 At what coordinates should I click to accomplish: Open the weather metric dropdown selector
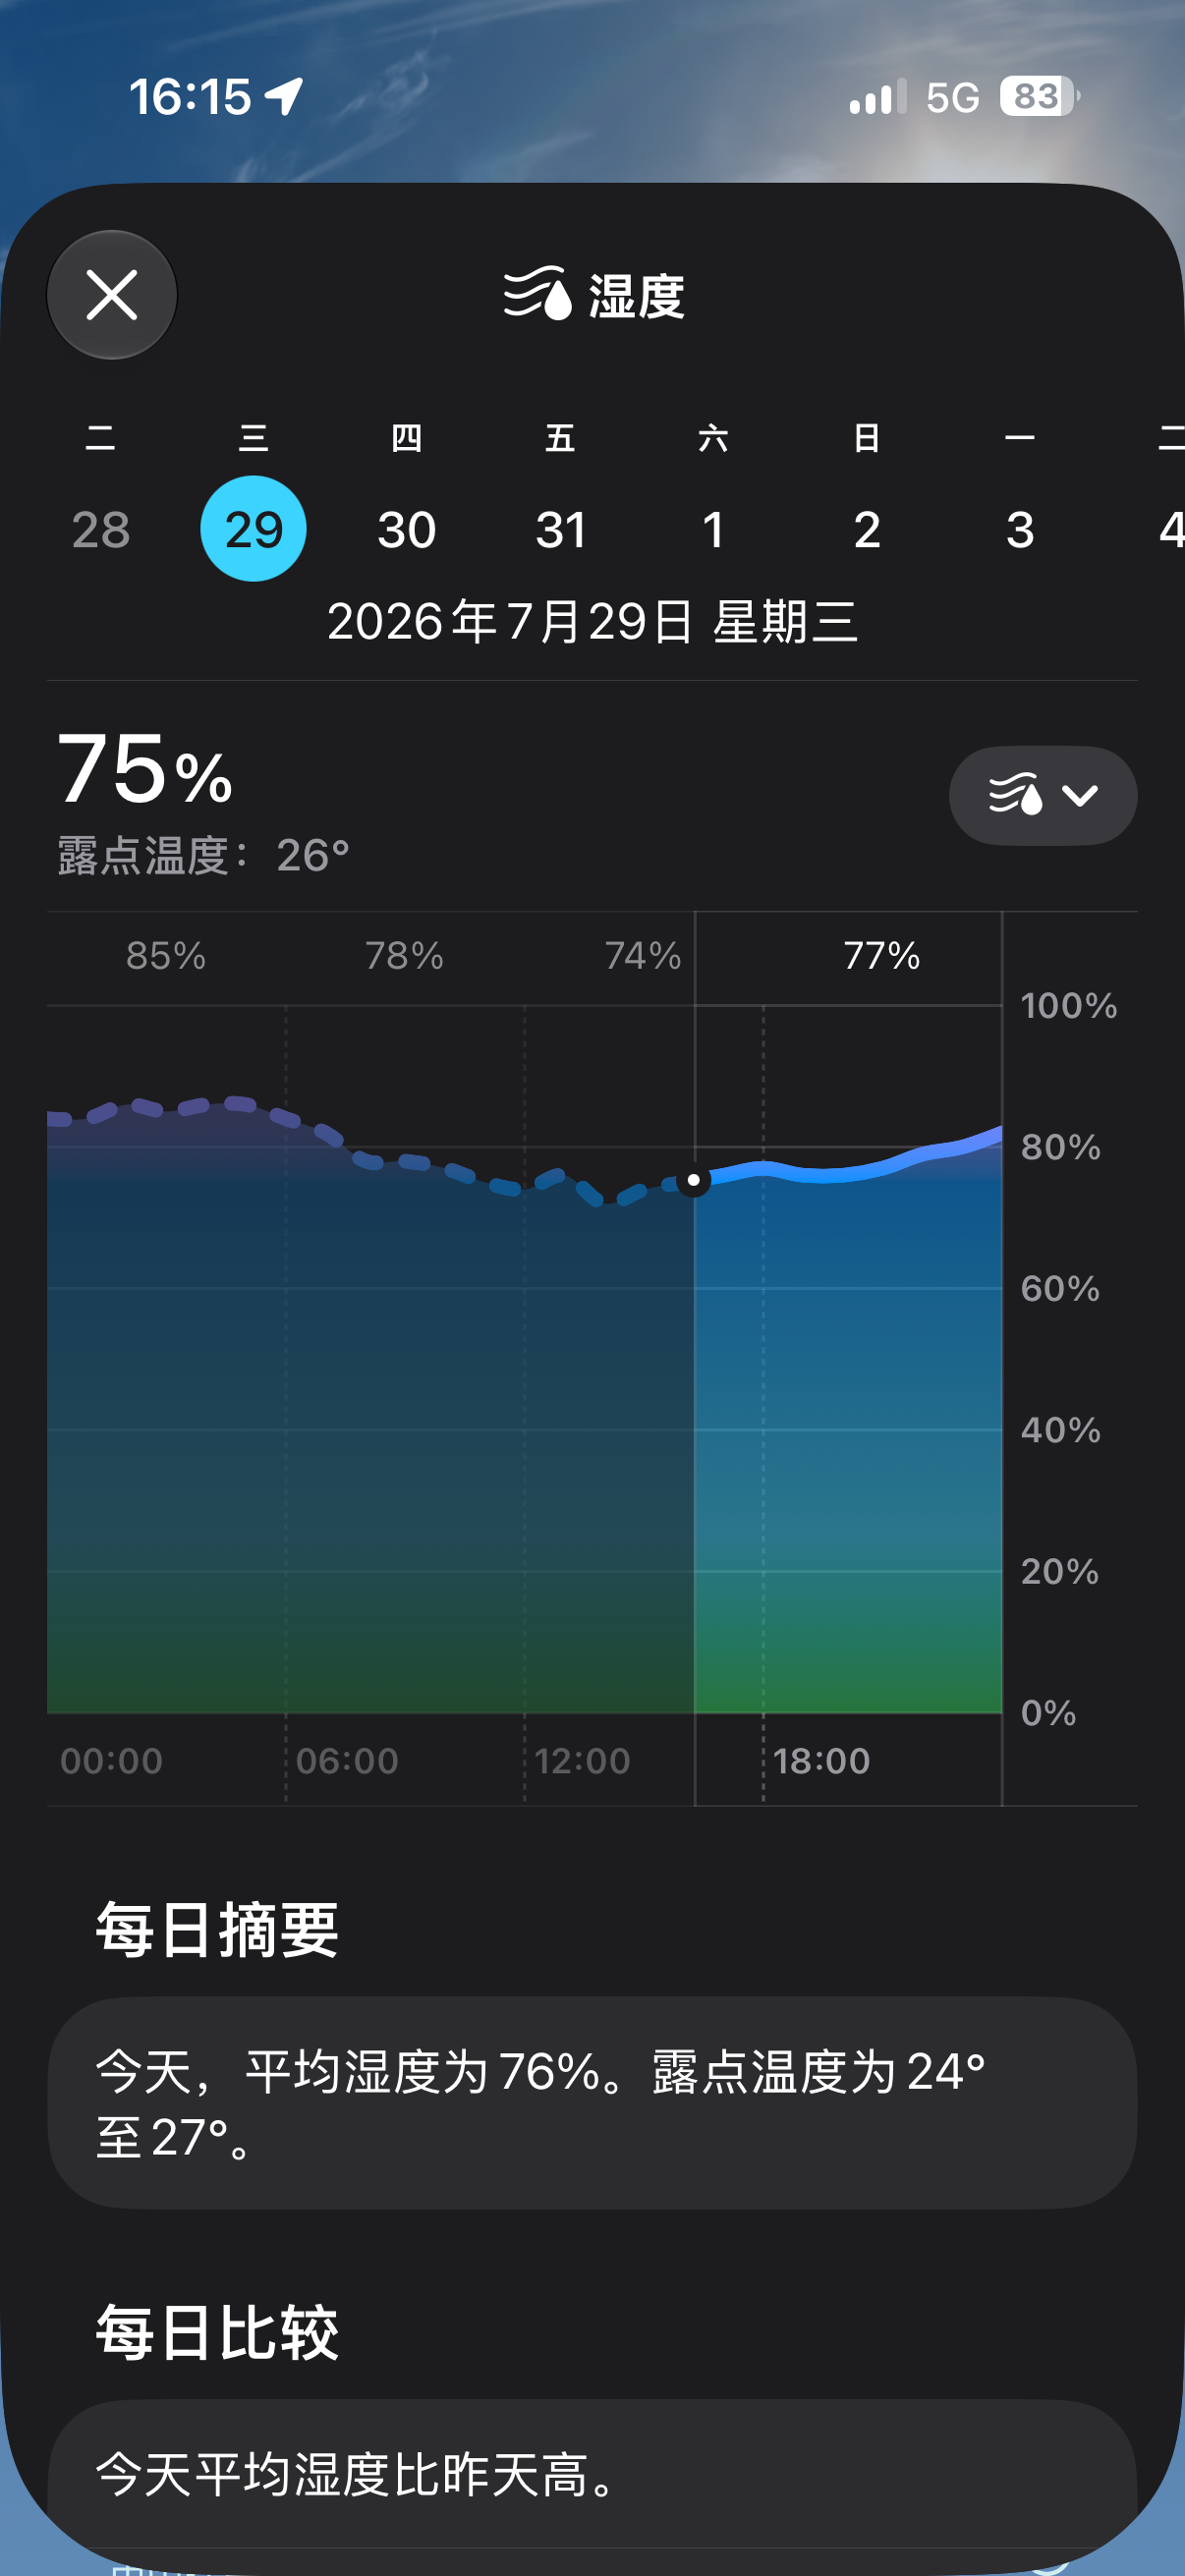(x=1042, y=795)
